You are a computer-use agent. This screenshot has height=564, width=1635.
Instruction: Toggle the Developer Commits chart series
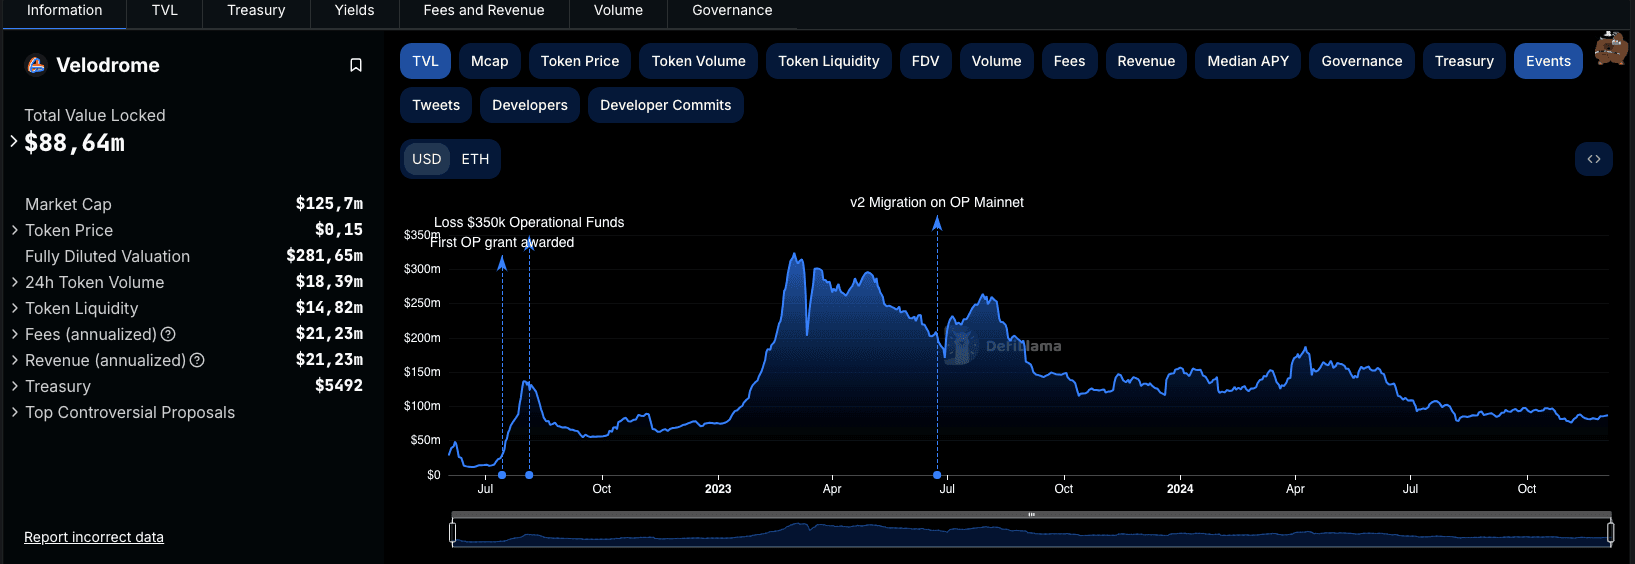click(666, 105)
